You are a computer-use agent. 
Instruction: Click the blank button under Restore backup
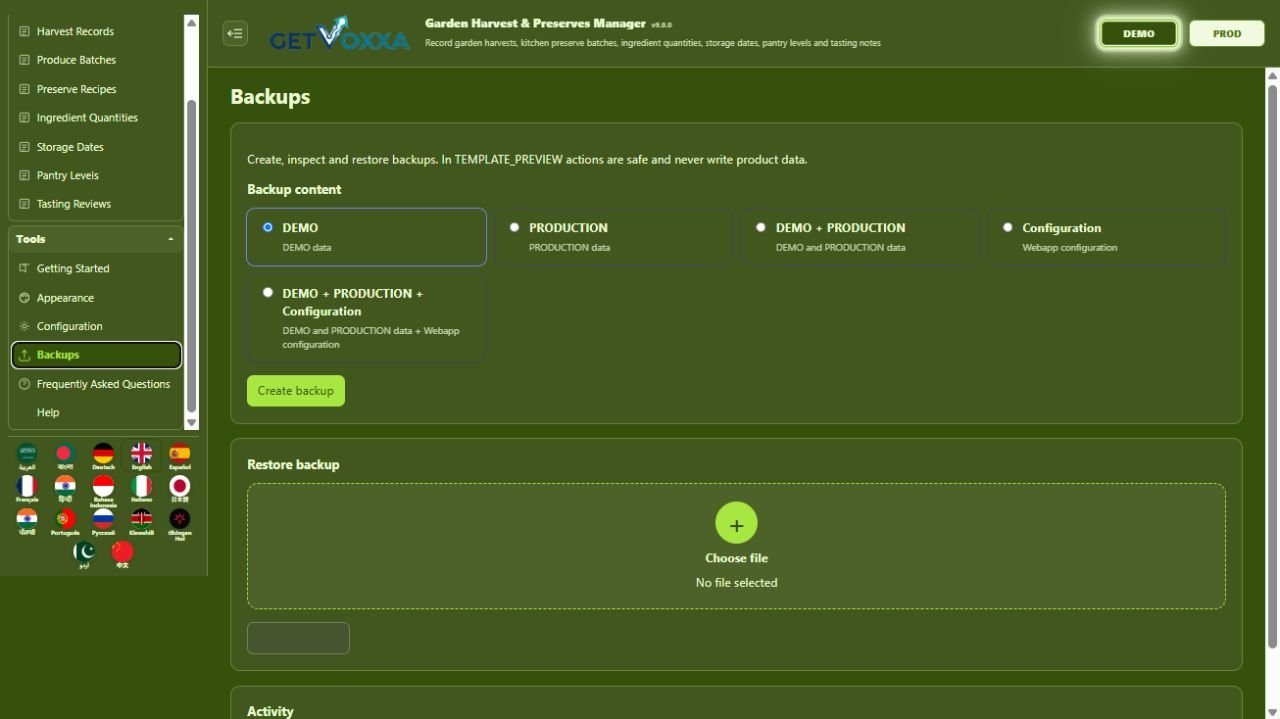pyautogui.click(x=298, y=638)
